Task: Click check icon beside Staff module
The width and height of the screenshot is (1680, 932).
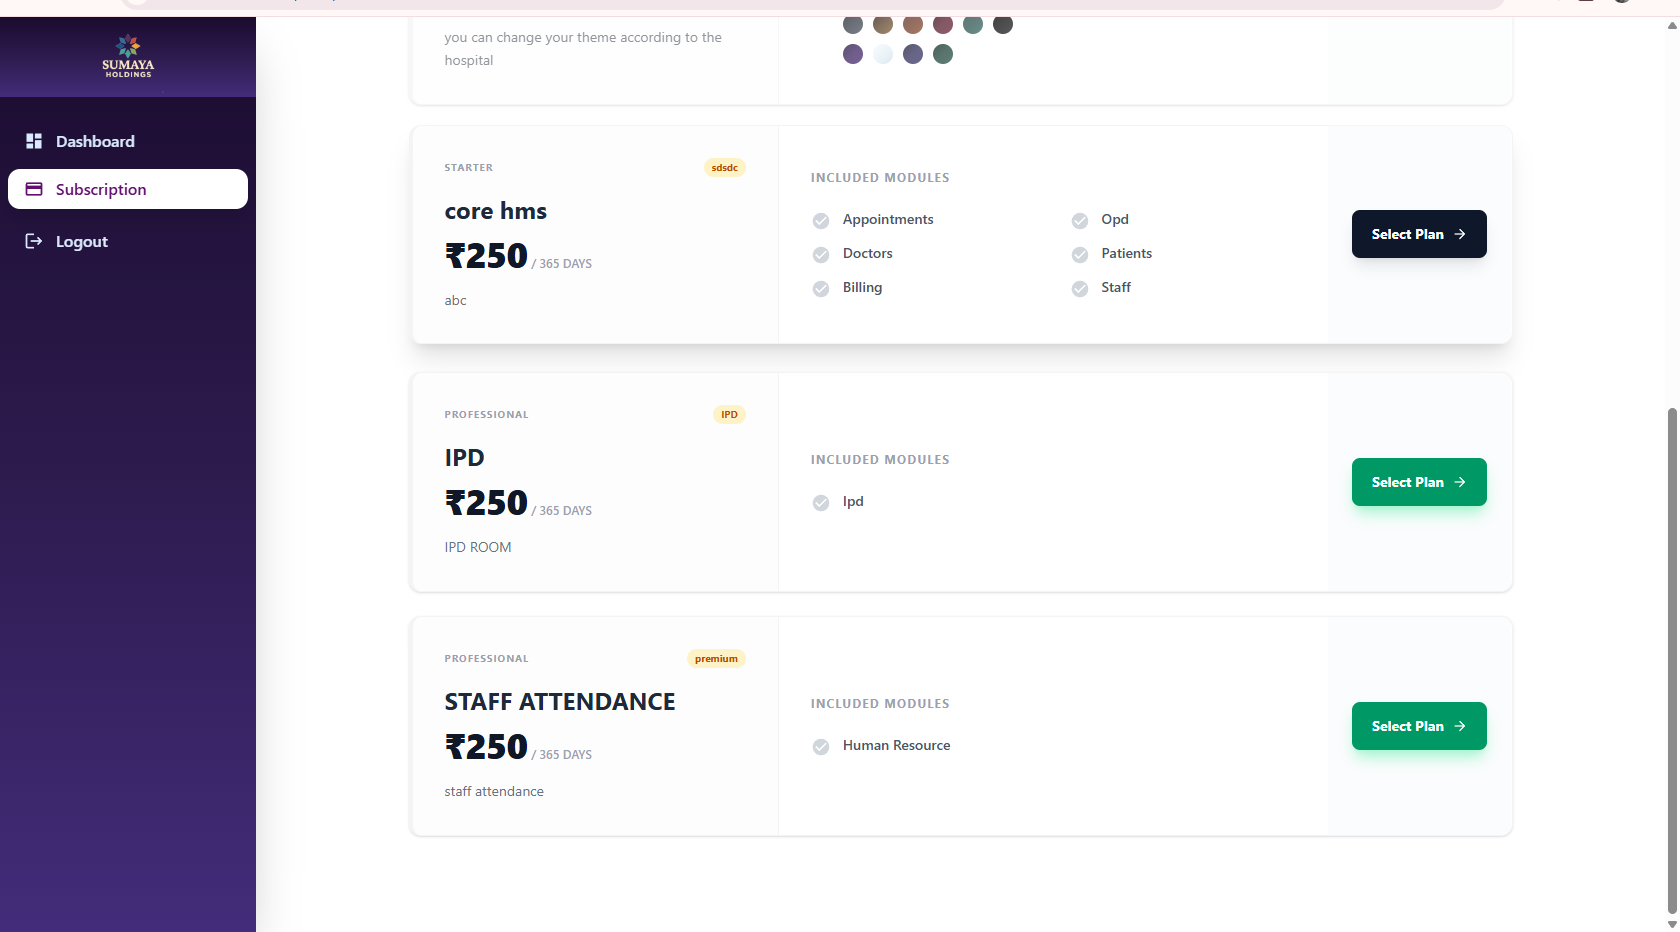Action: pyautogui.click(x=1080, y=289)
